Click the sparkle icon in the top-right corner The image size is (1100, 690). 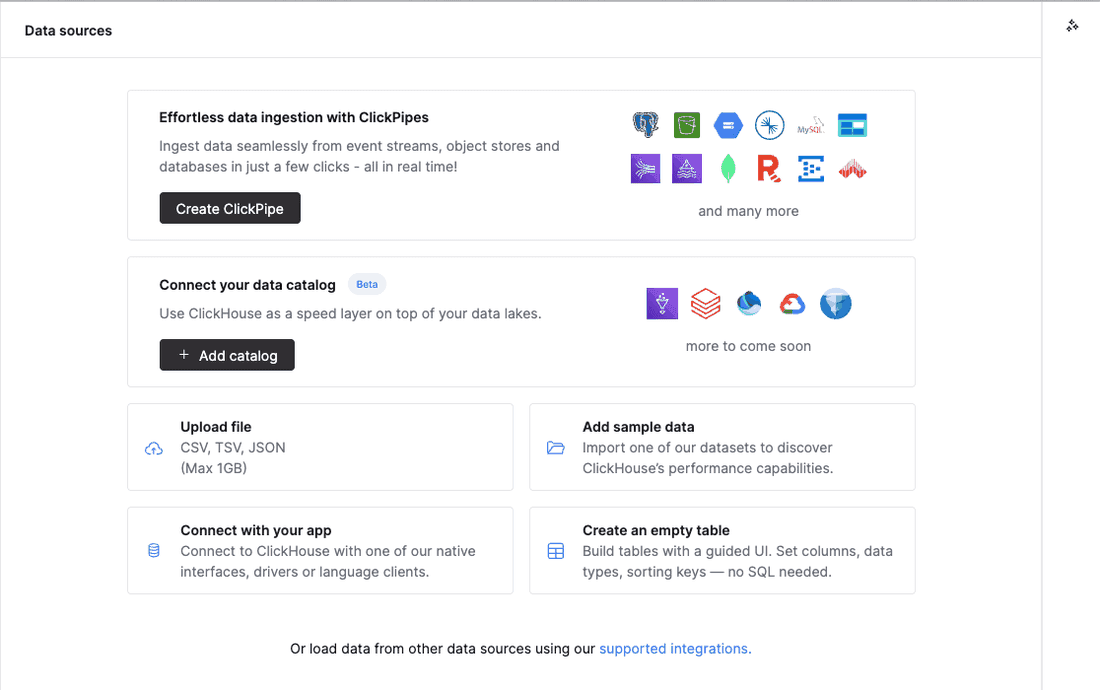tap(1072, 26)
